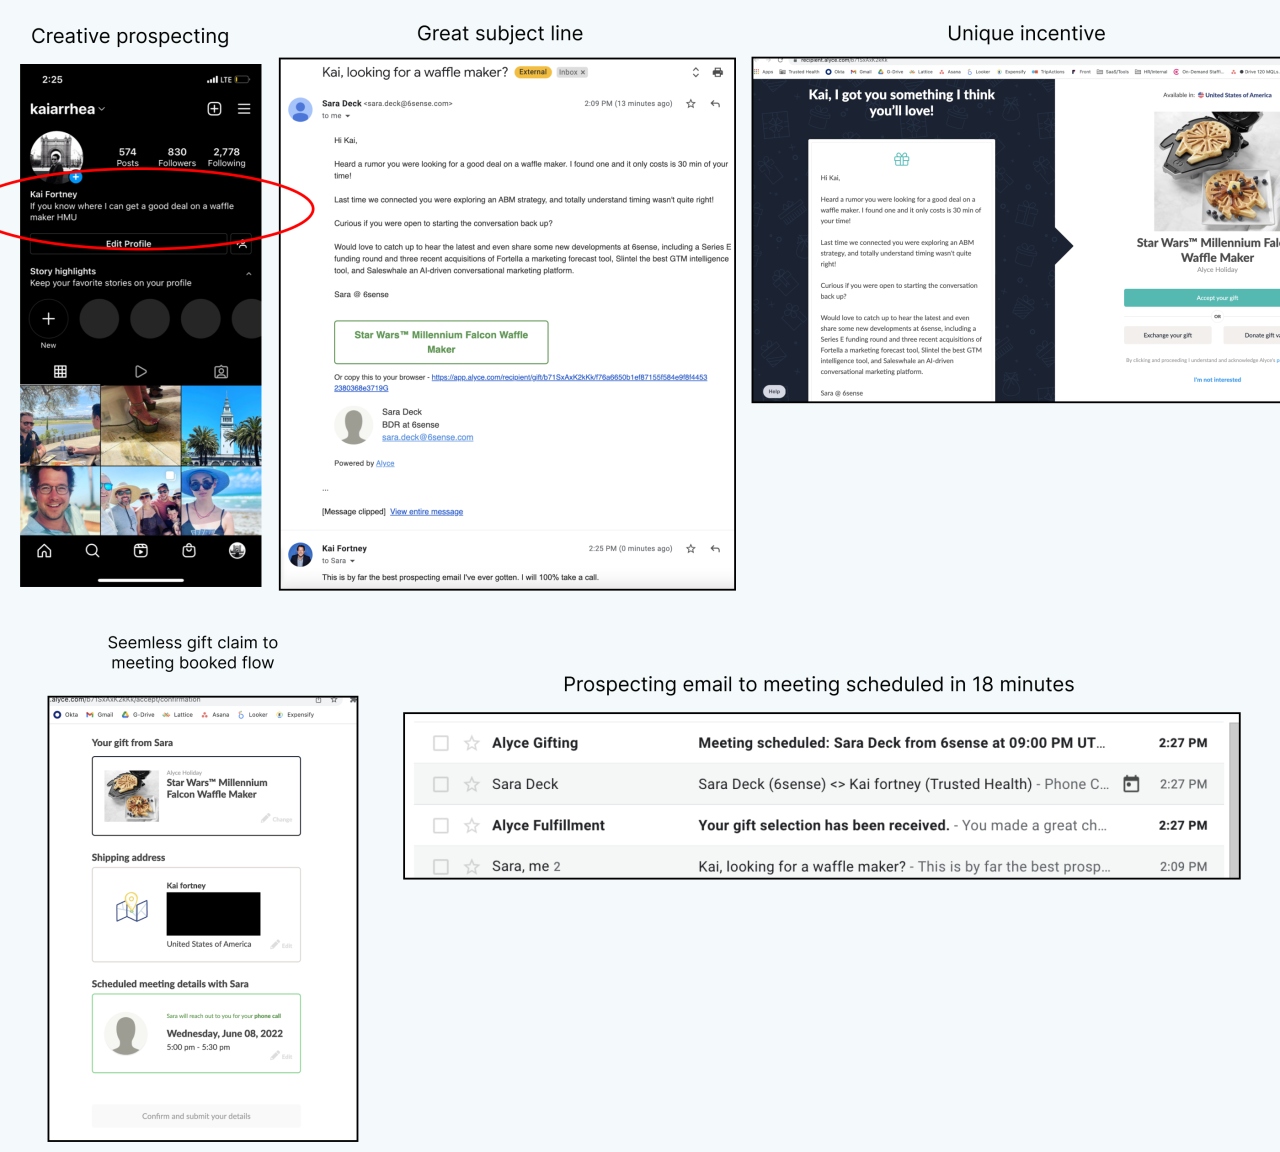Star the Alyce Gifting email
This screenshot has width=1280, height=1152.
pyautogui.click(x=471, y=743)
